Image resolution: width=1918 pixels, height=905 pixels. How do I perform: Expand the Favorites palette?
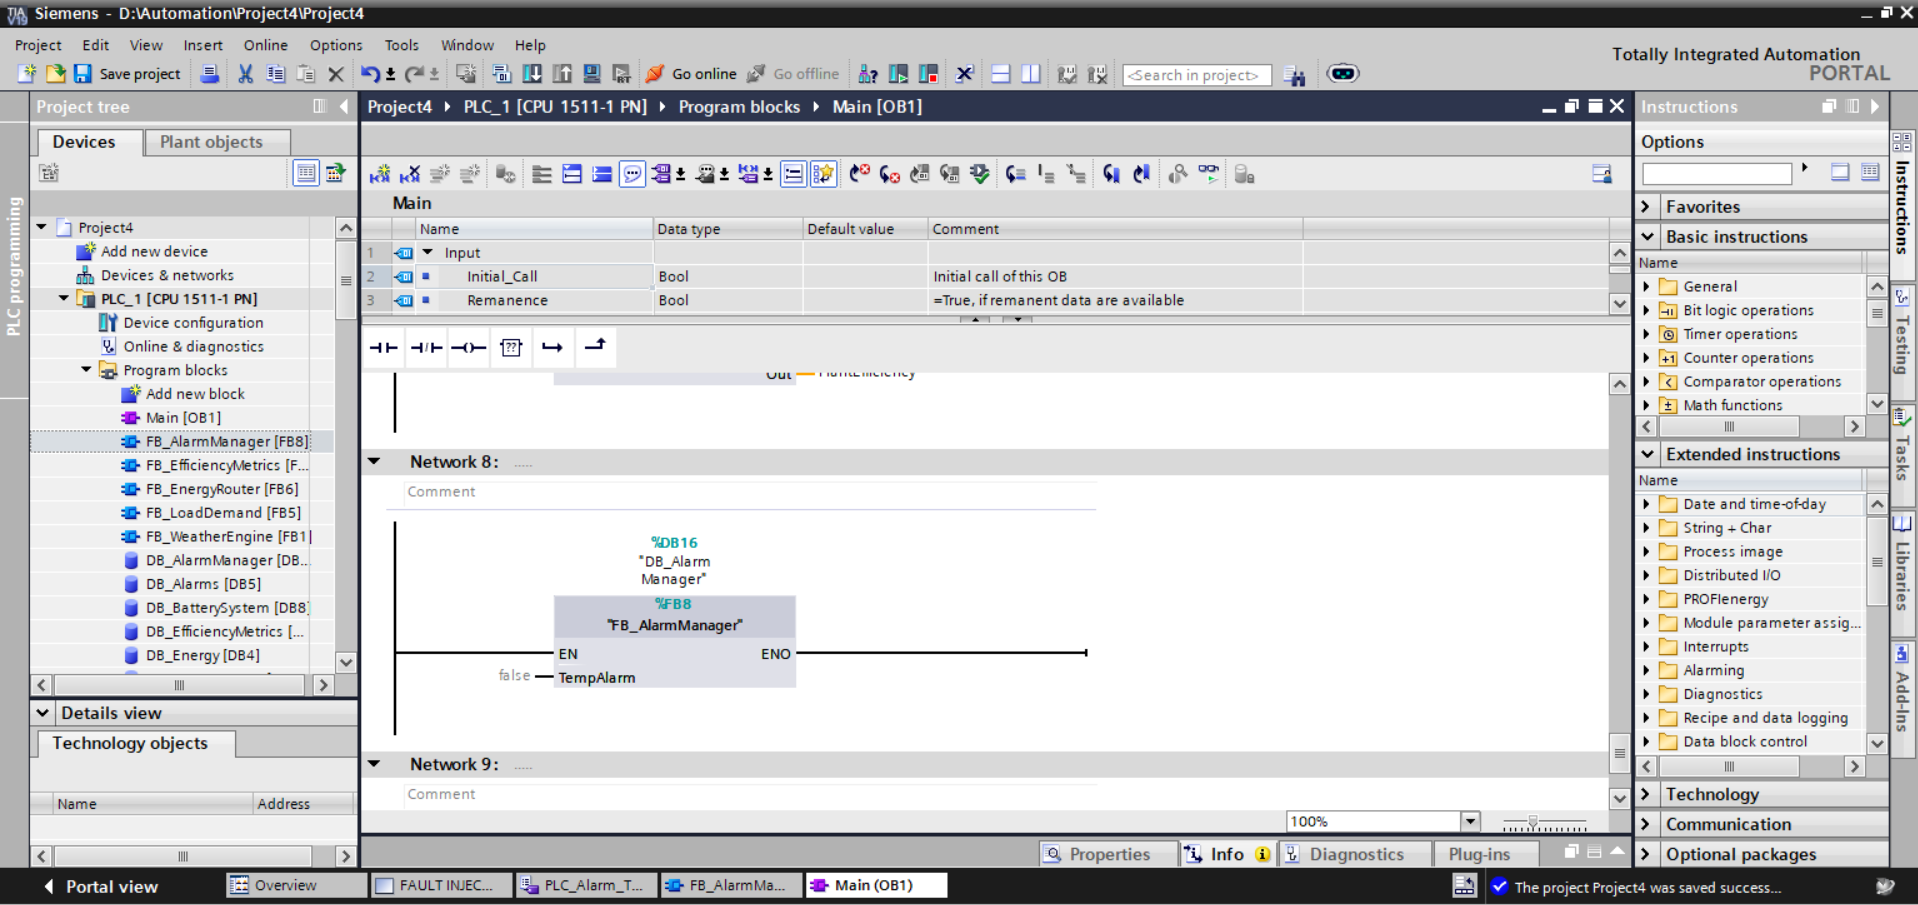point(1647,207)
